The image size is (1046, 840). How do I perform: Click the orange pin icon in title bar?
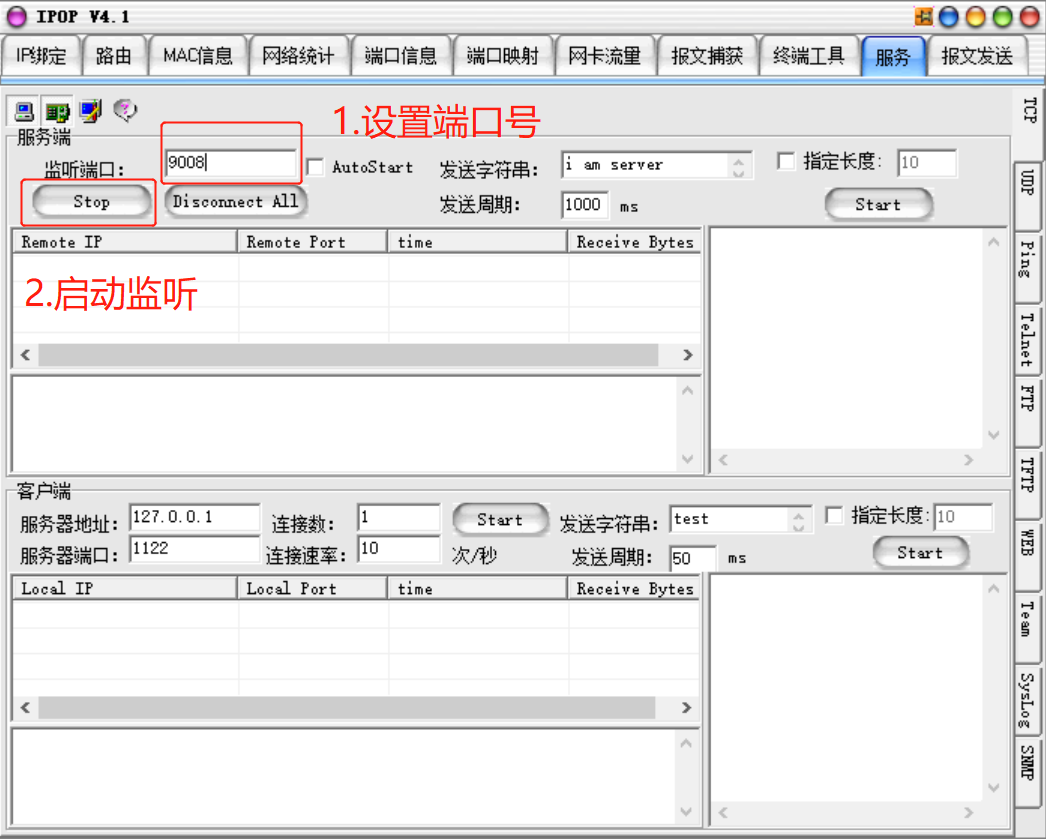923,17
